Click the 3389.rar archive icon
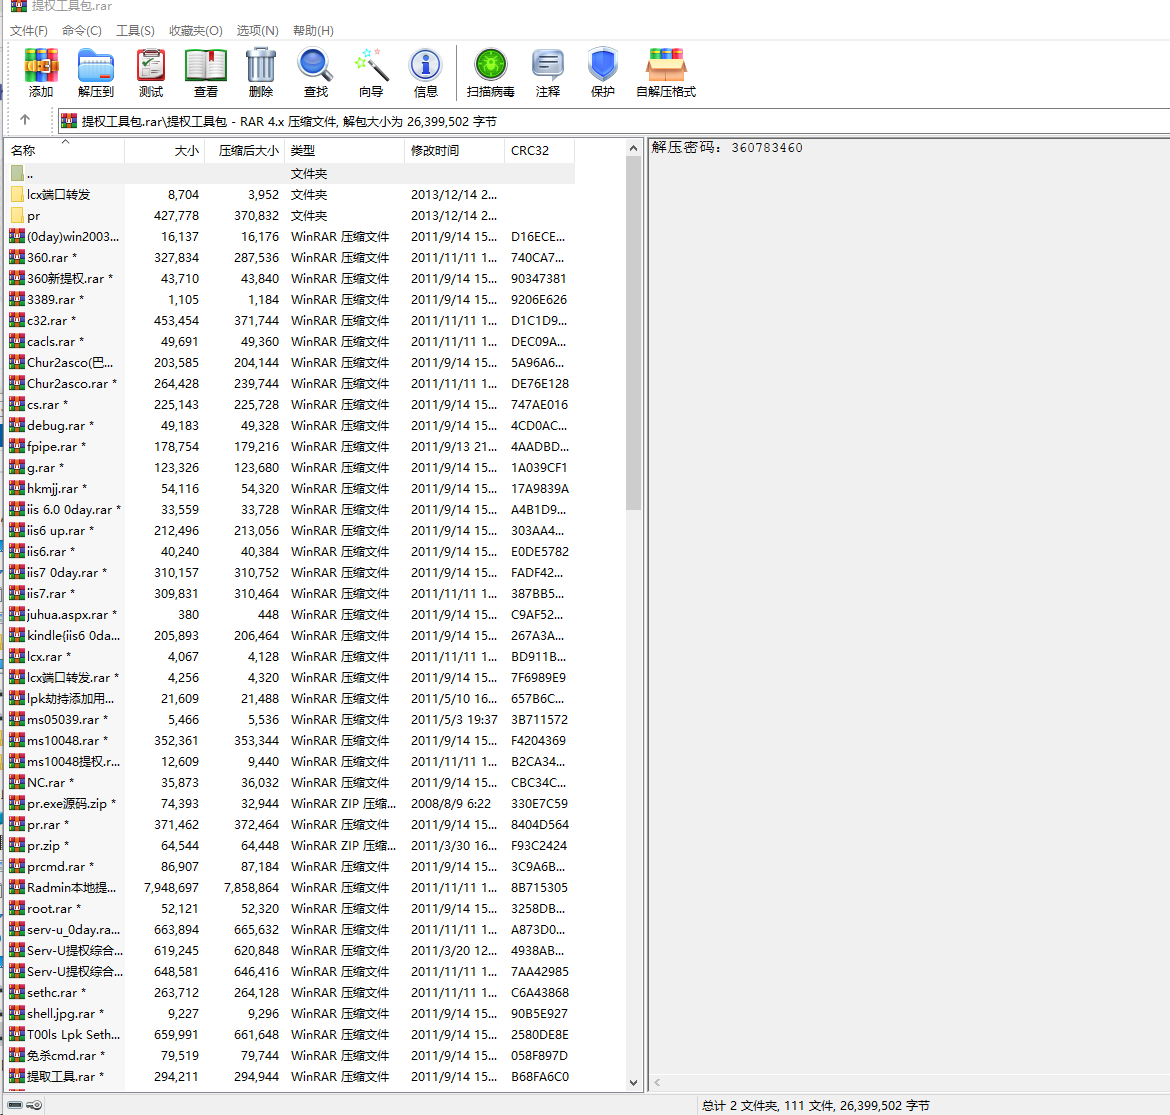 pyautogui.click(x=17, y=299)
